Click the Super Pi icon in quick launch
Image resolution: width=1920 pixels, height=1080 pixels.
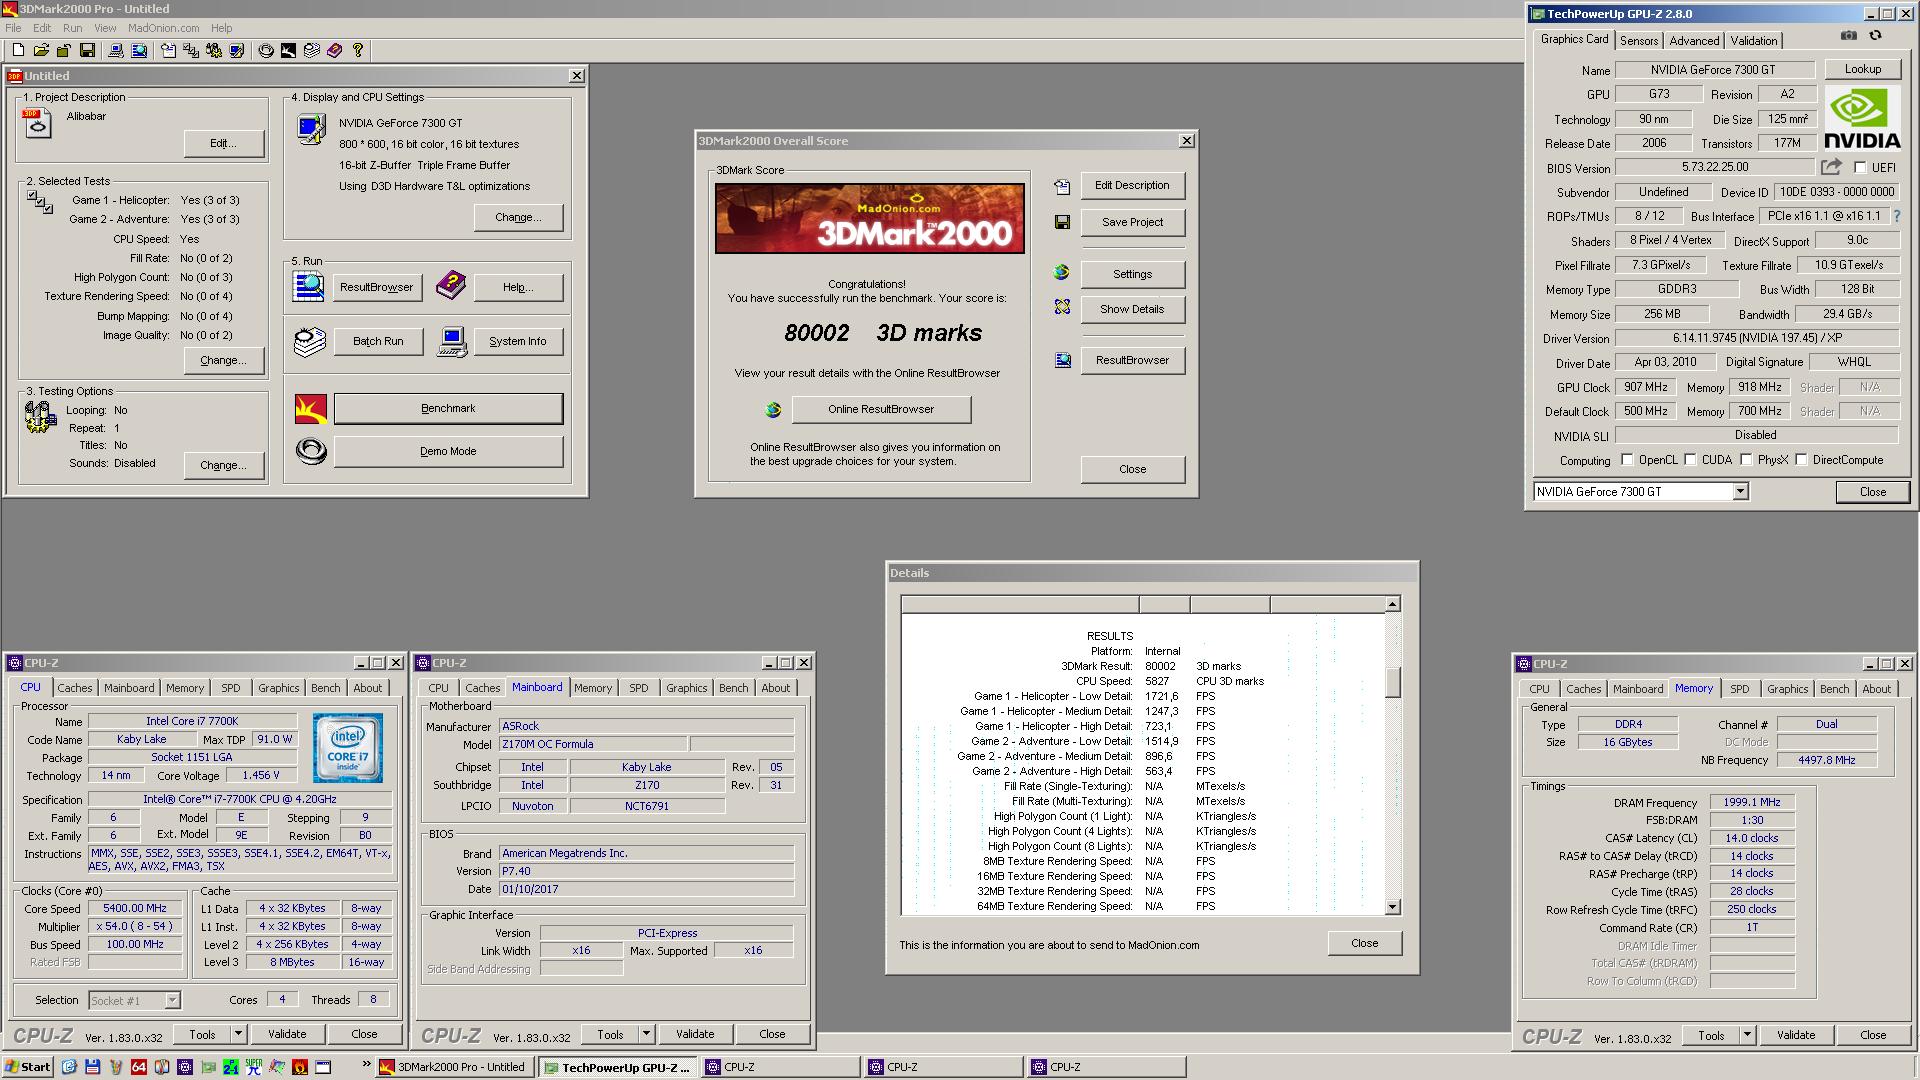254,1067
